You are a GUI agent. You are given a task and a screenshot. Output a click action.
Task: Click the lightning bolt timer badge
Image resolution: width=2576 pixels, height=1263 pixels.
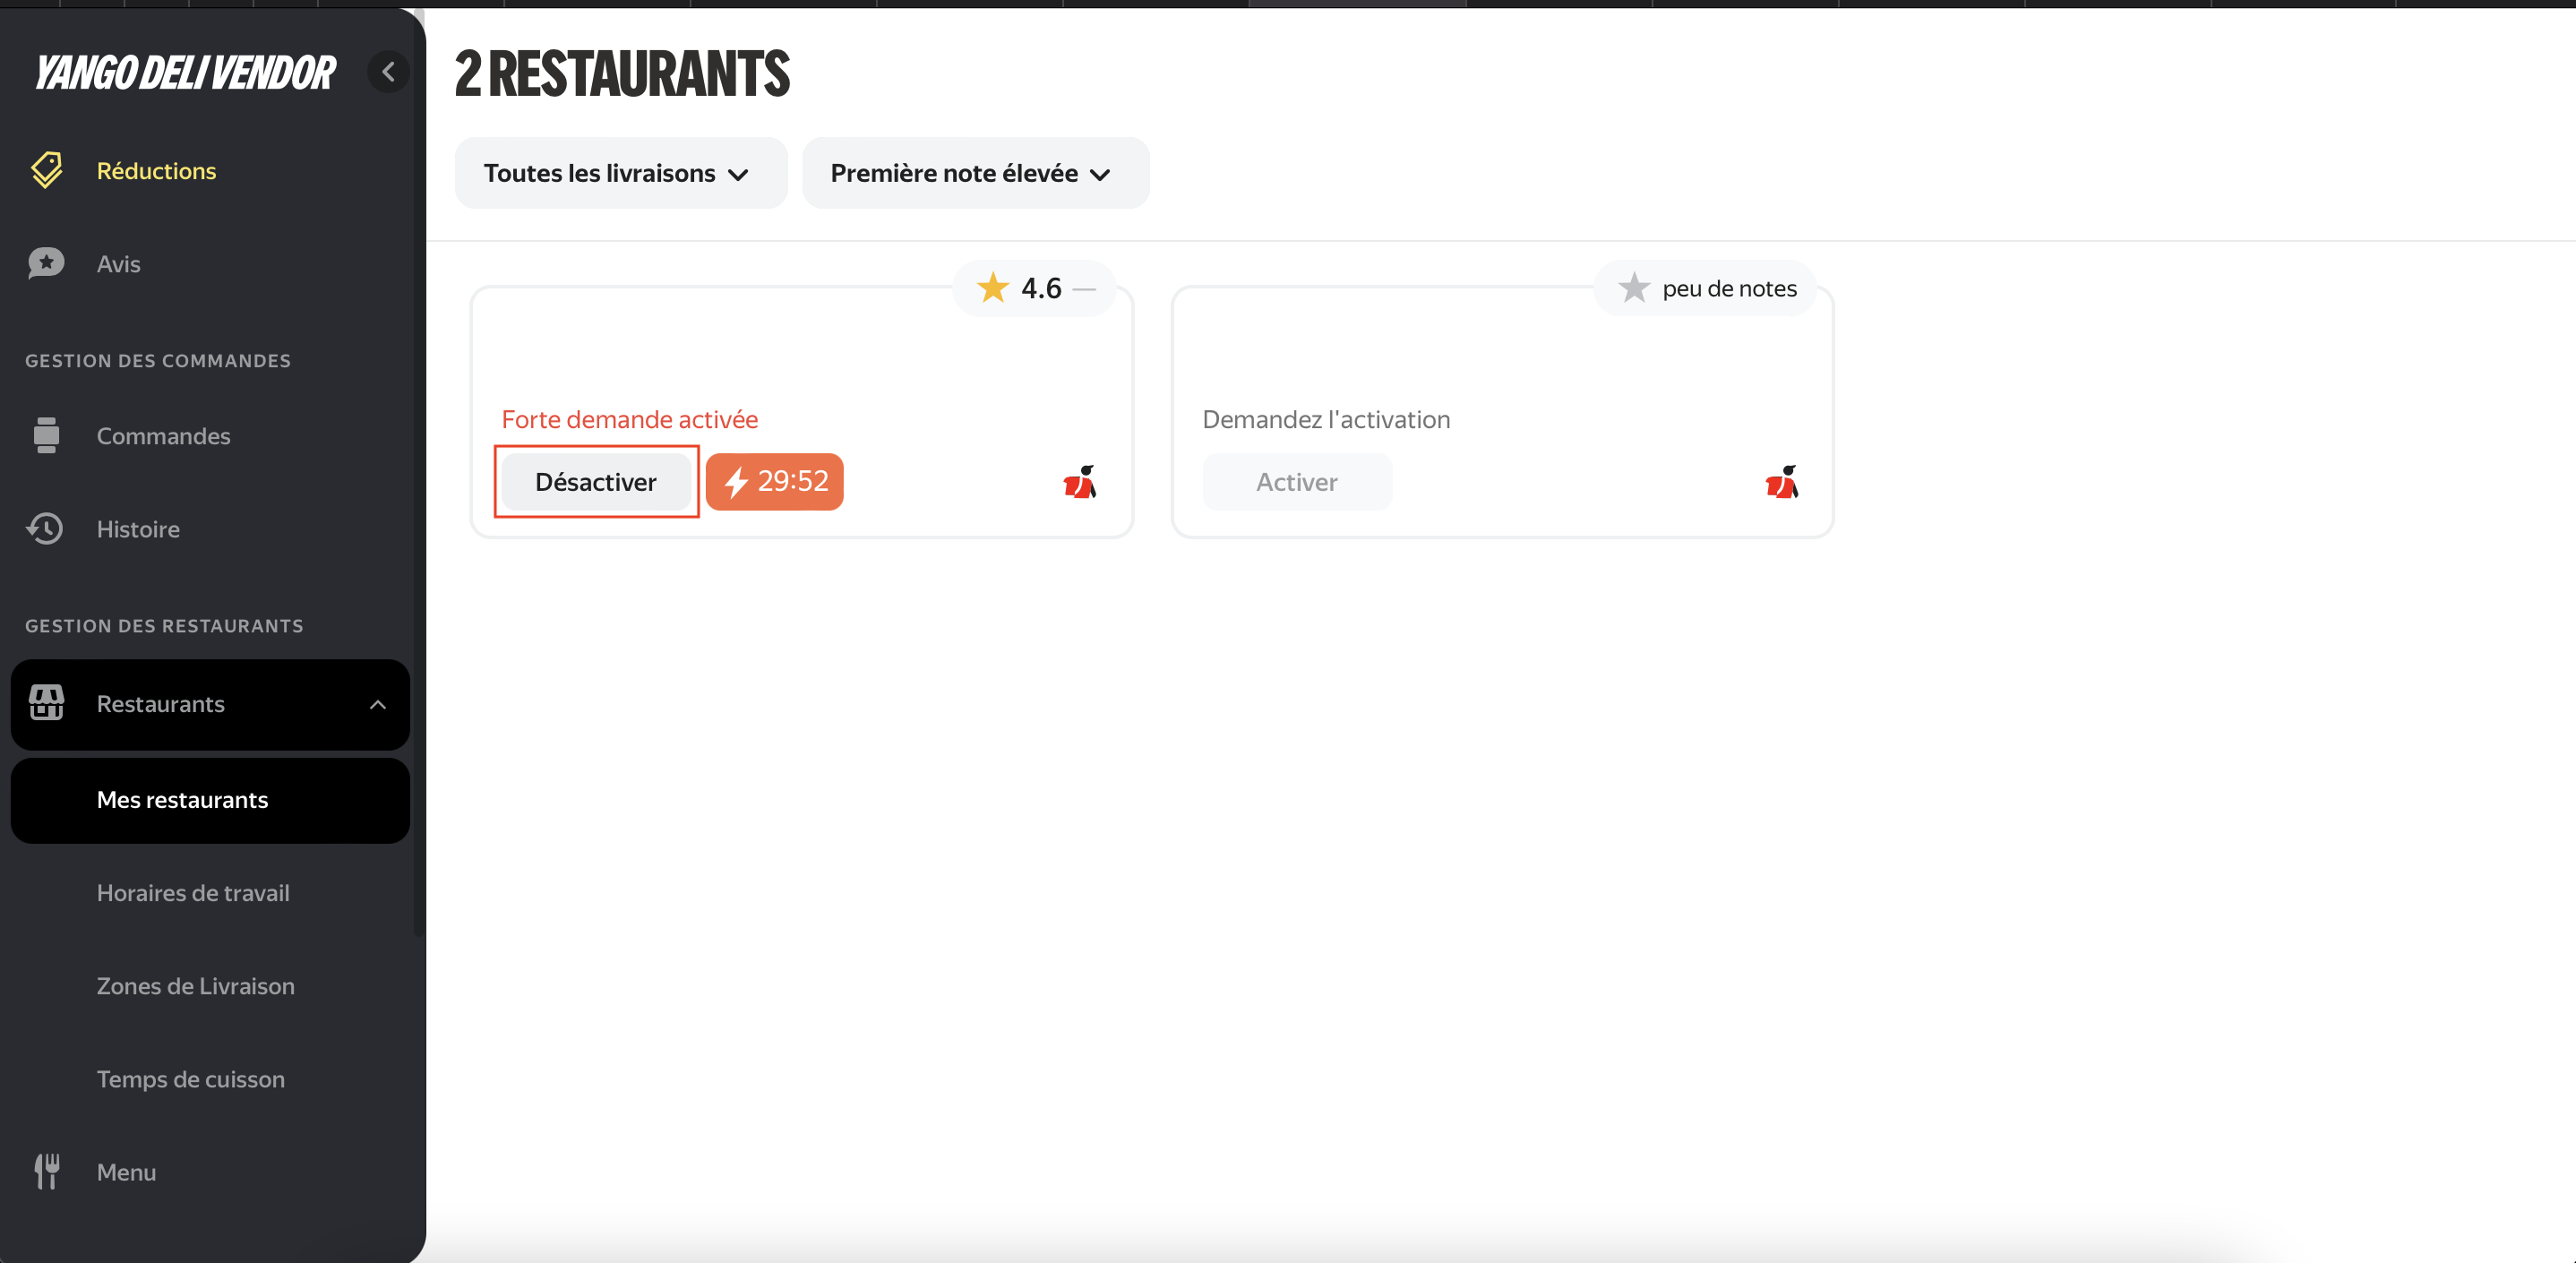point(774,482)
